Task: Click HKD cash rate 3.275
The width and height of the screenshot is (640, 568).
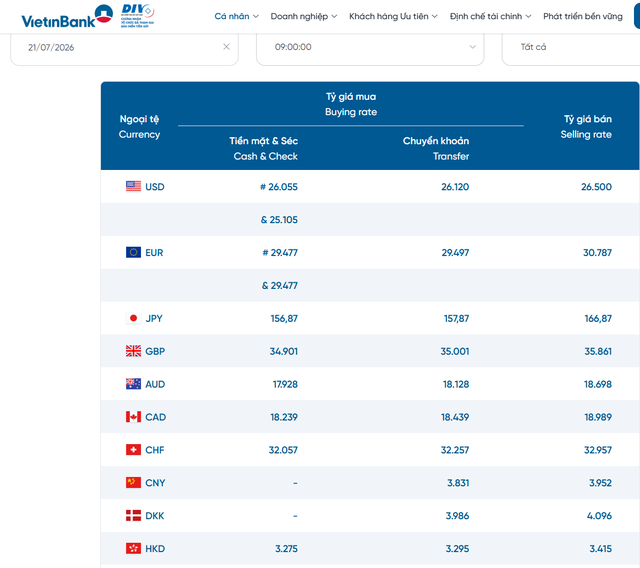Action: click(287, 549)
